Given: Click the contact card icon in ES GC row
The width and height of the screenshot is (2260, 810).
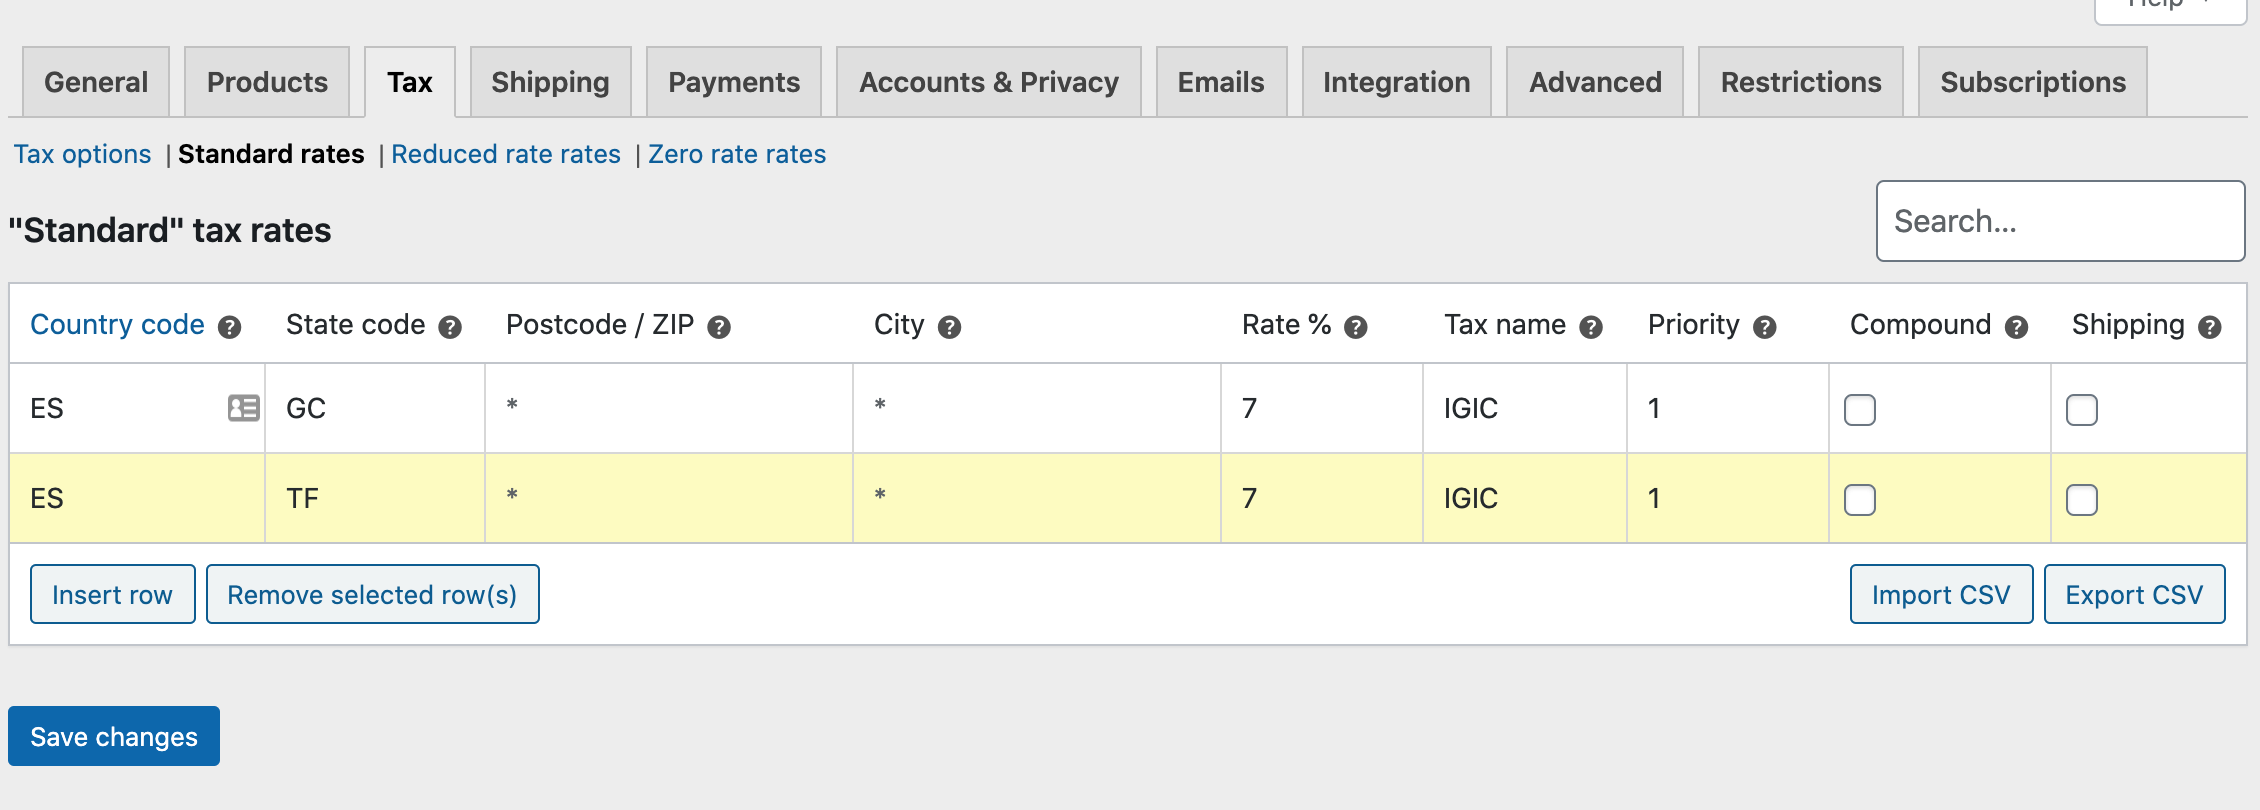Looking at the screenshot, I should (x=243, y=408).
